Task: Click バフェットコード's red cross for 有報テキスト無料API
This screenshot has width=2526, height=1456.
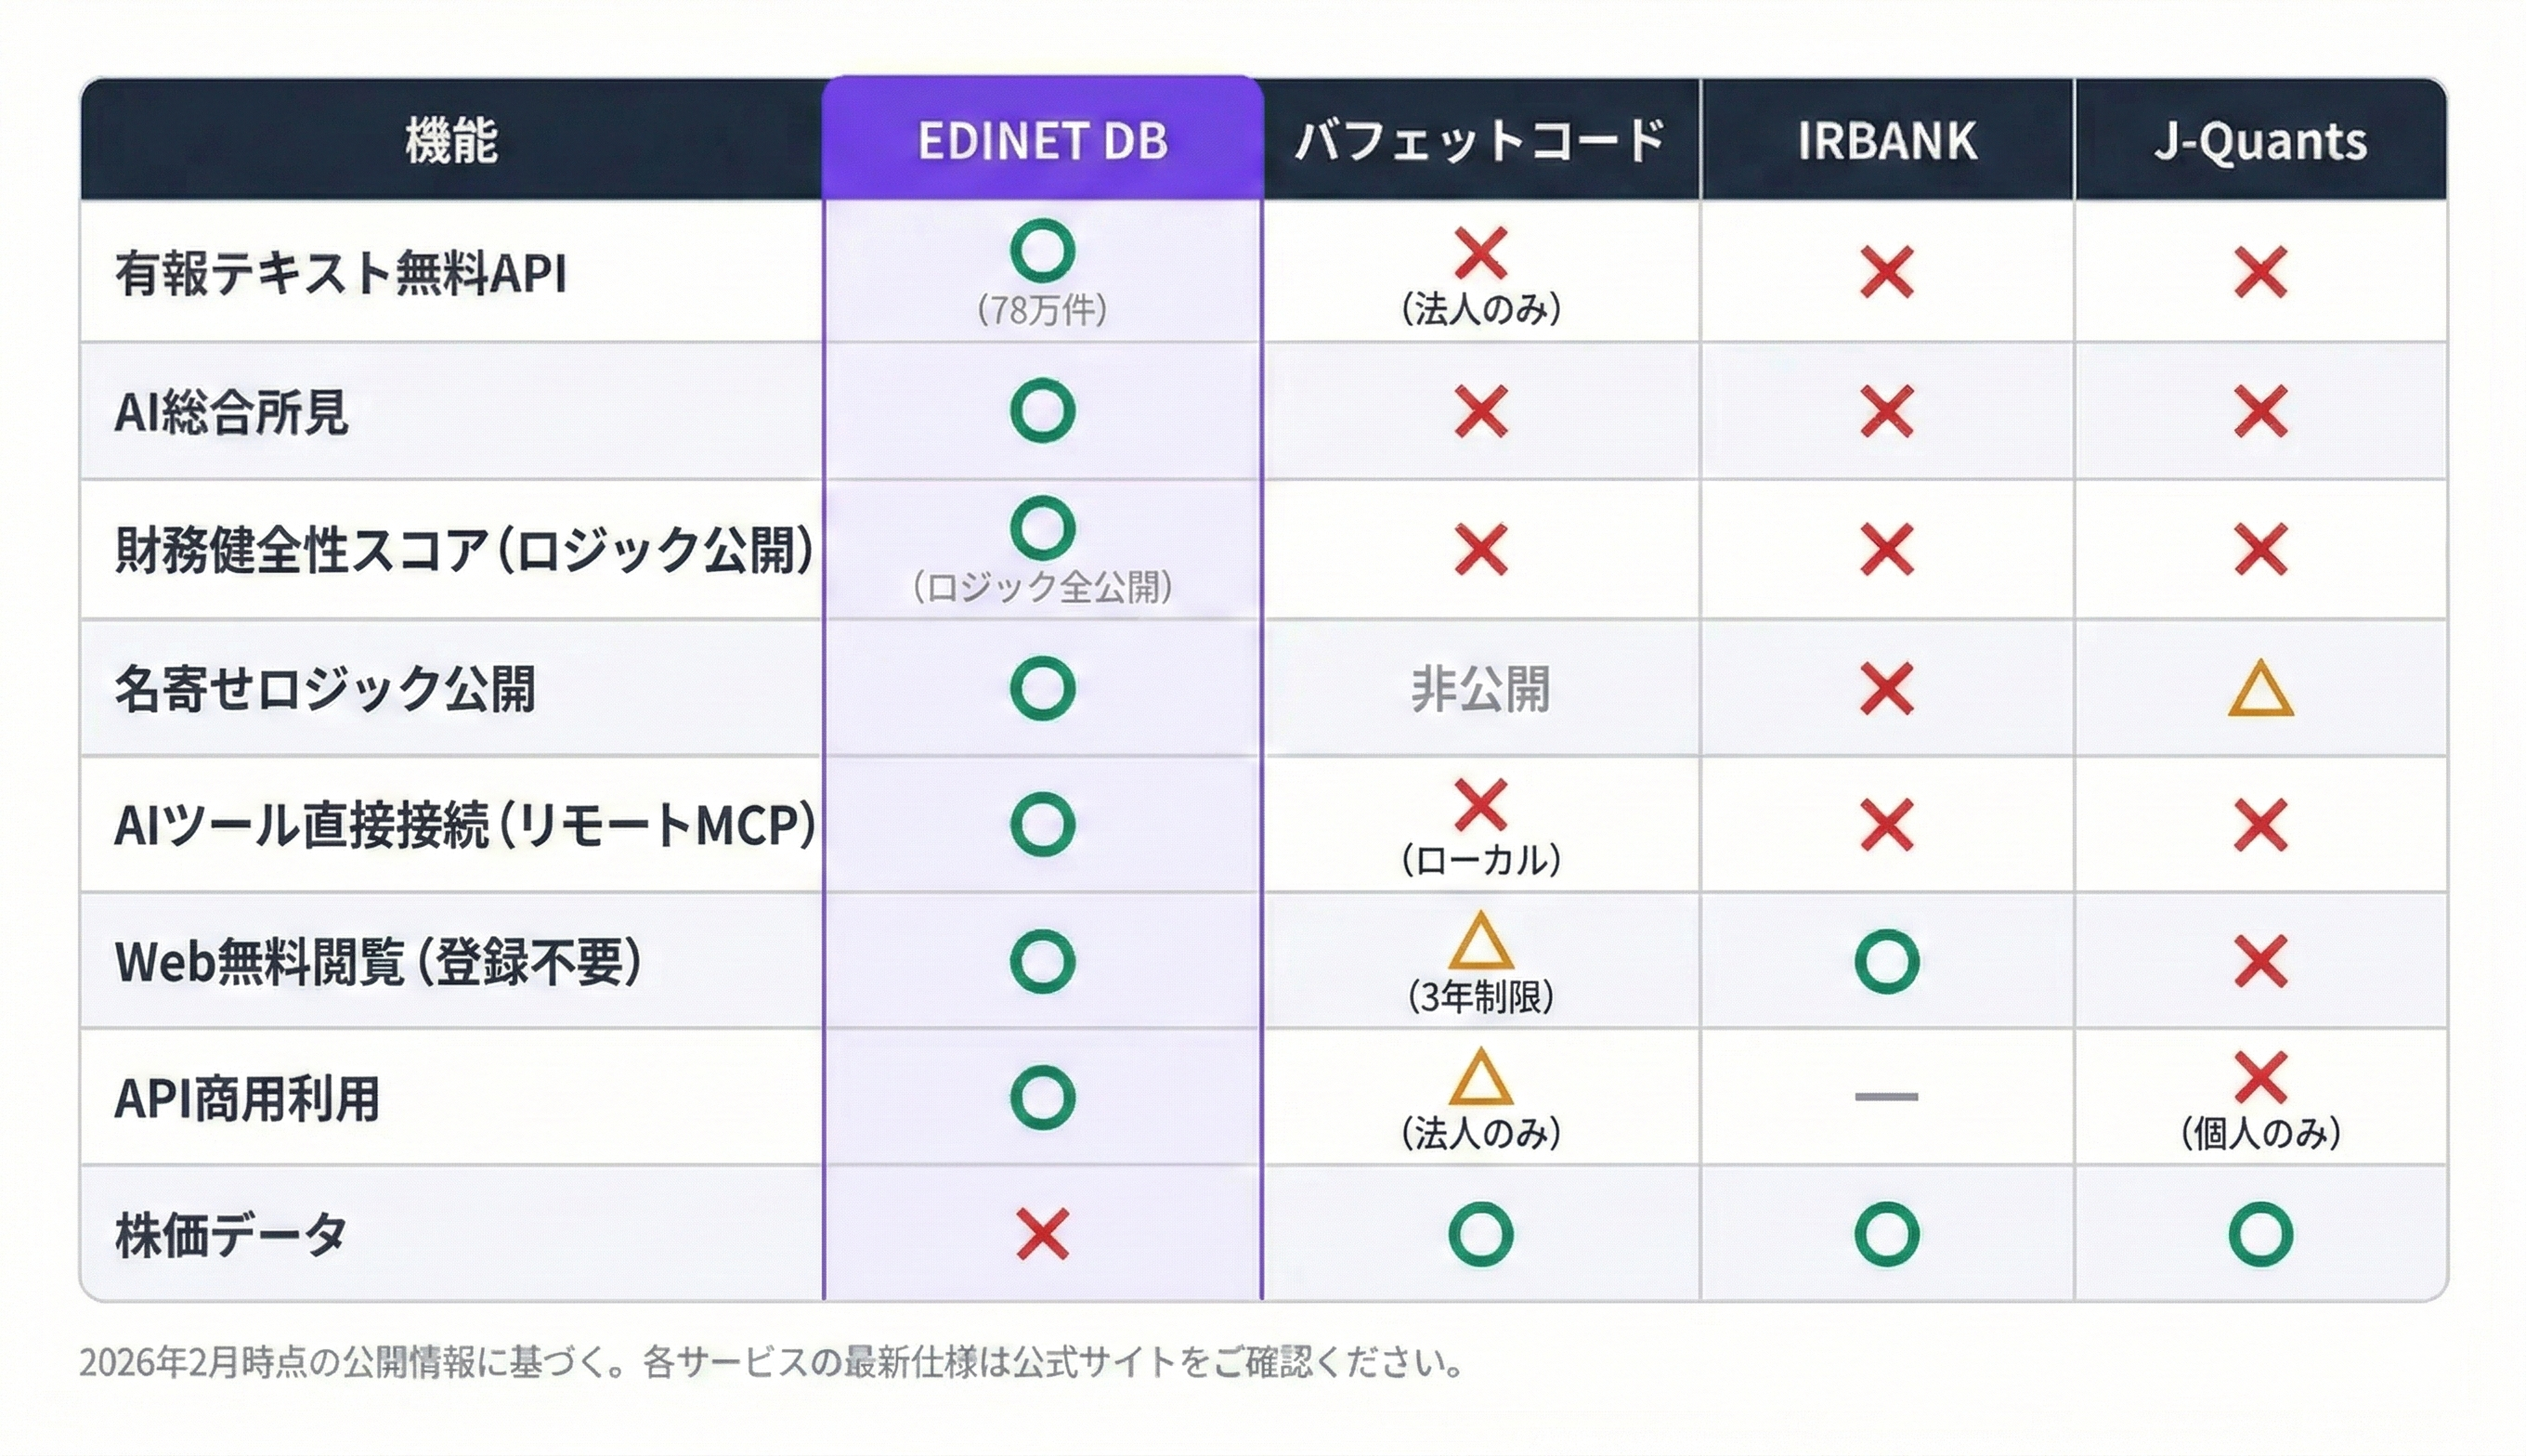Action: 1480,252
